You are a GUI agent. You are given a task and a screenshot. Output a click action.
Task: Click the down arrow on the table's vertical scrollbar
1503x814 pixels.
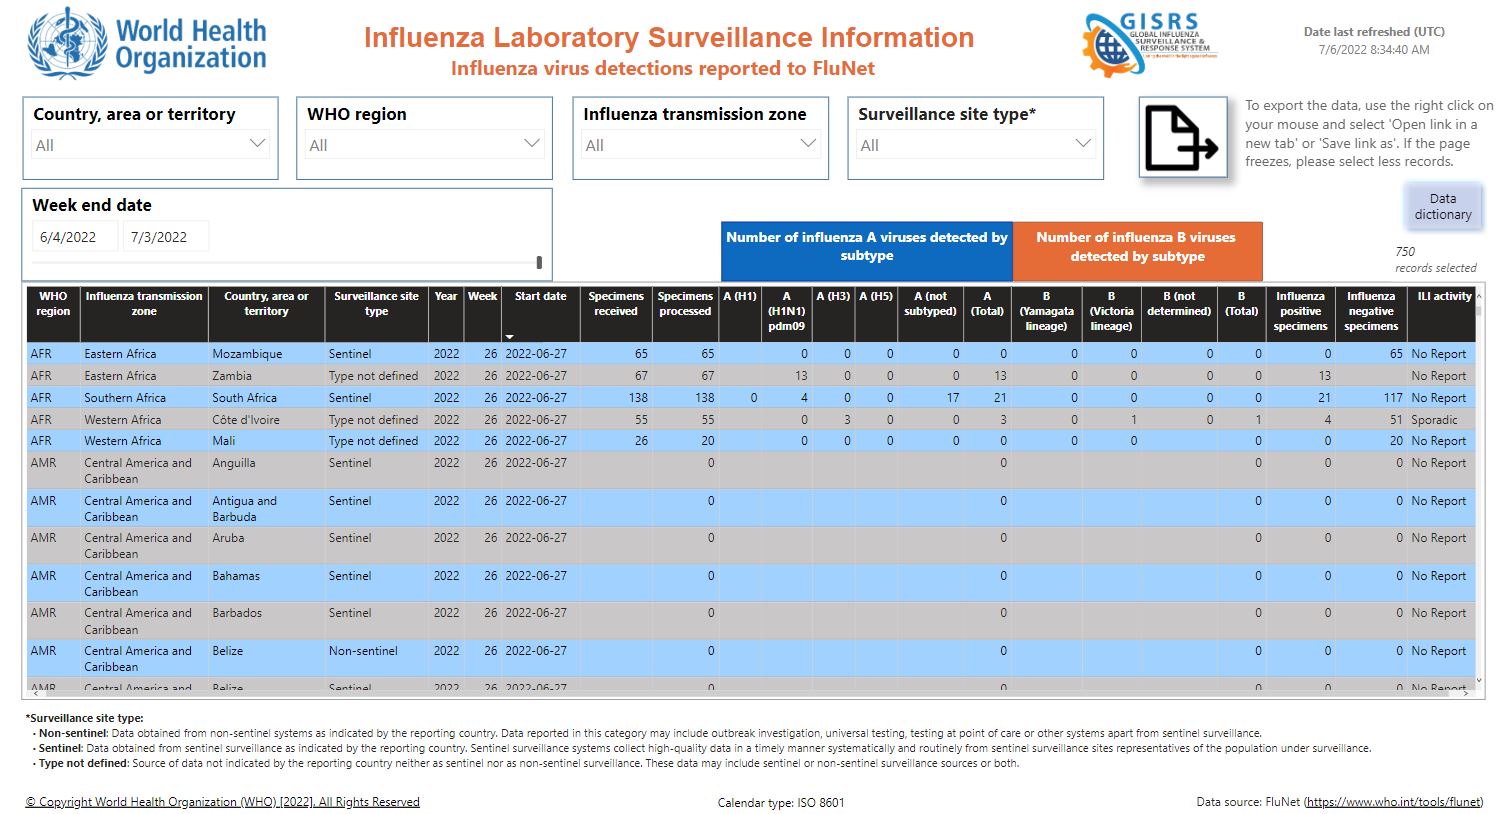tap(1477, 679)
